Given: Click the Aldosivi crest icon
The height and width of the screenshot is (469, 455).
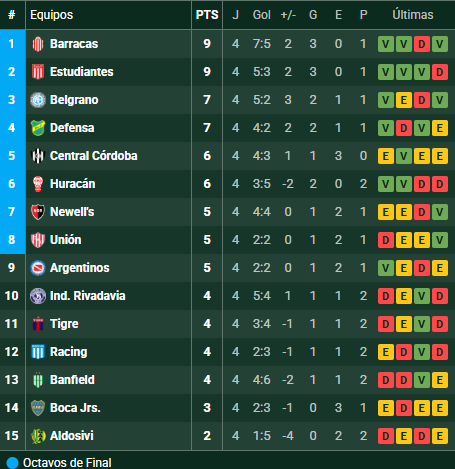Looking at the screenshot, I should point(38,436).
